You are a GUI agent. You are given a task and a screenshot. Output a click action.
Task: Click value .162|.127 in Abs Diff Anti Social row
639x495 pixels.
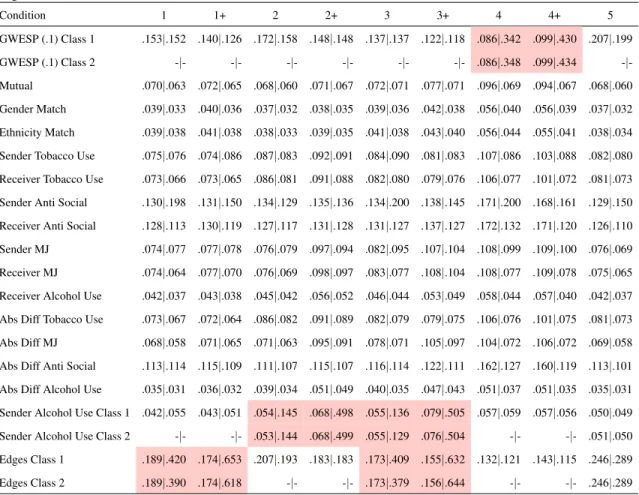pyautogui.click(x=498, y=366)
